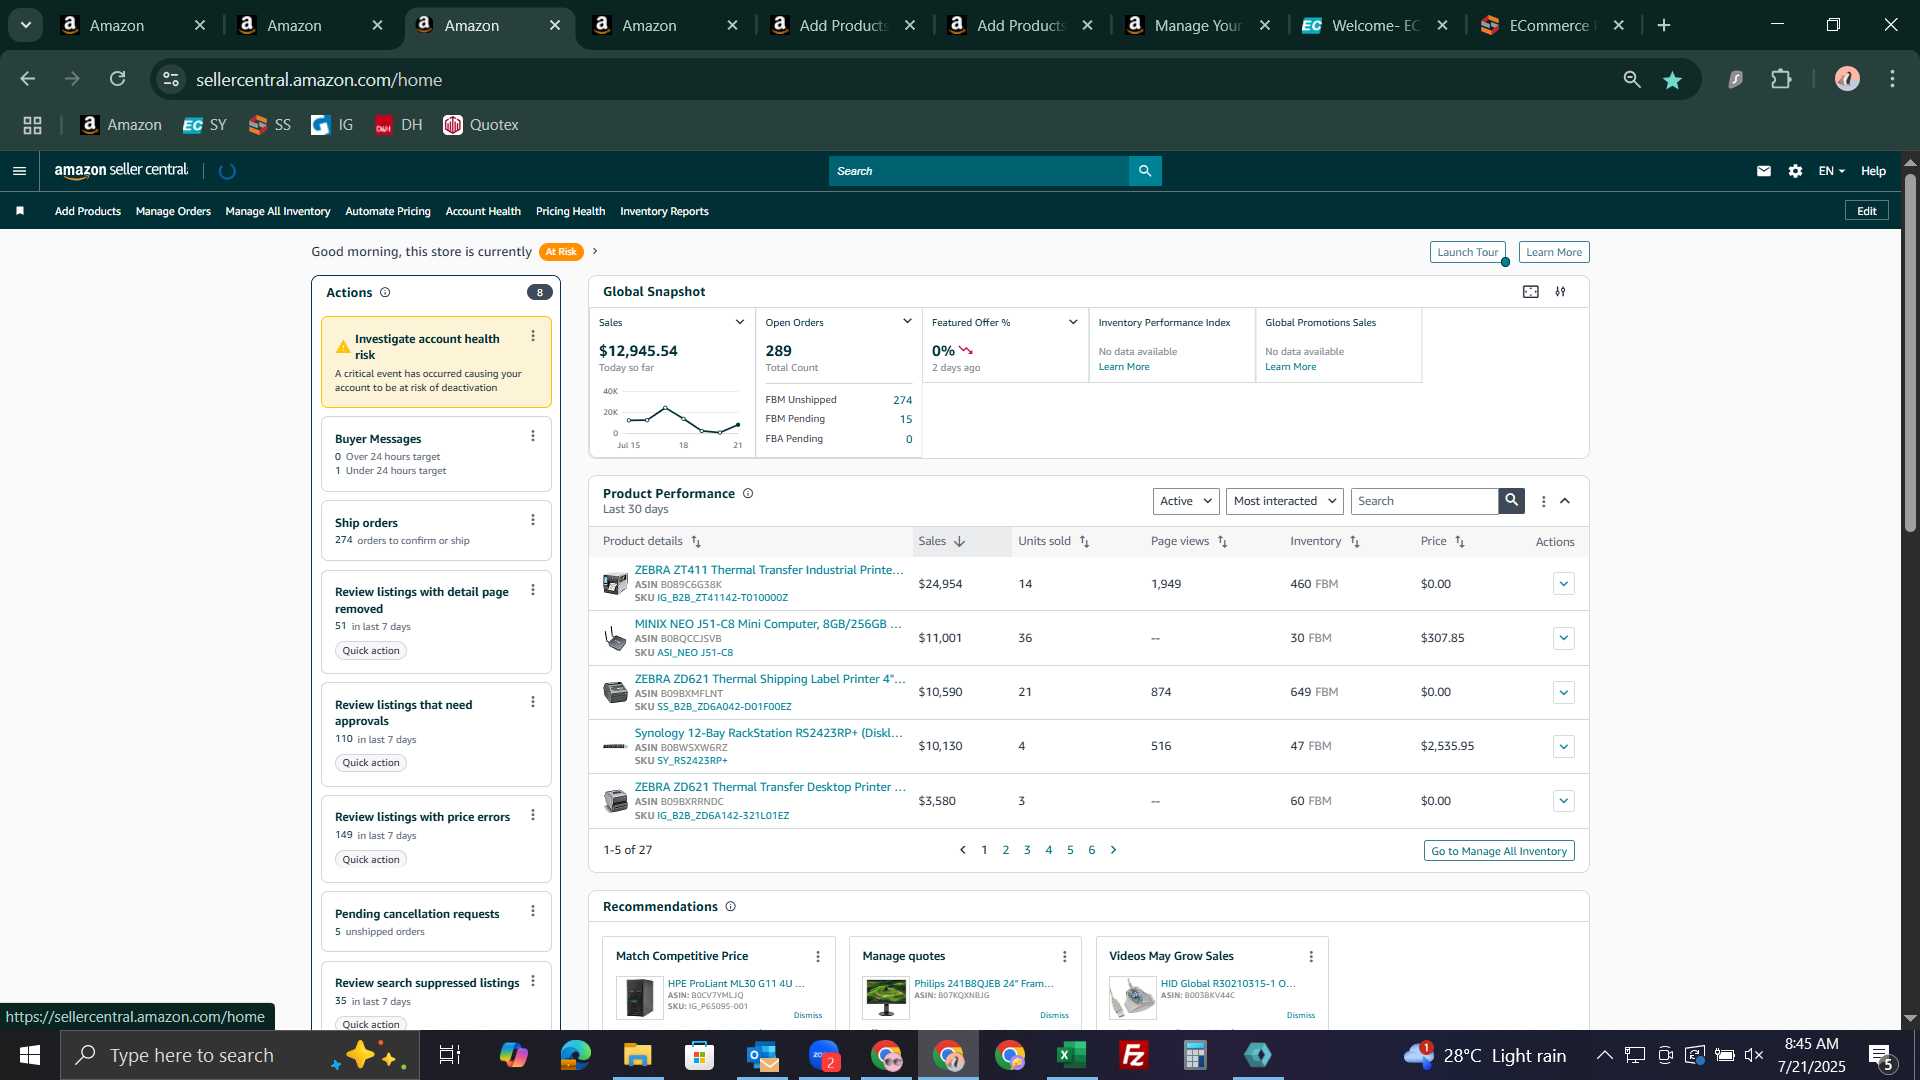
Task: Open File Explorer from the taskbar
Action: [638, 1055]
